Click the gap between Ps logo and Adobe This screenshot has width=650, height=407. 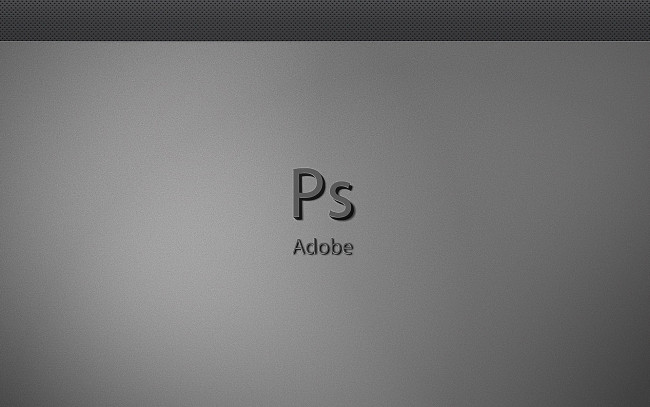pos(322,231)
